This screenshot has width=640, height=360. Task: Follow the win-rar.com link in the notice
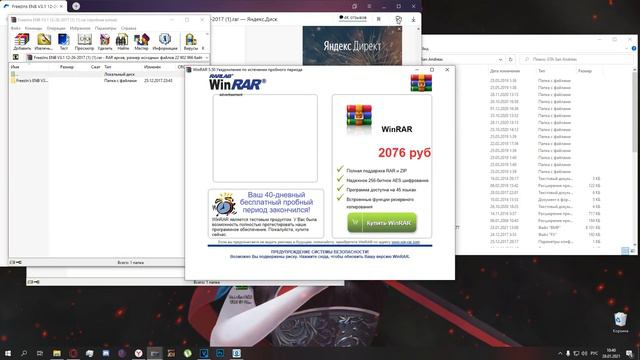tap(405, 242)
